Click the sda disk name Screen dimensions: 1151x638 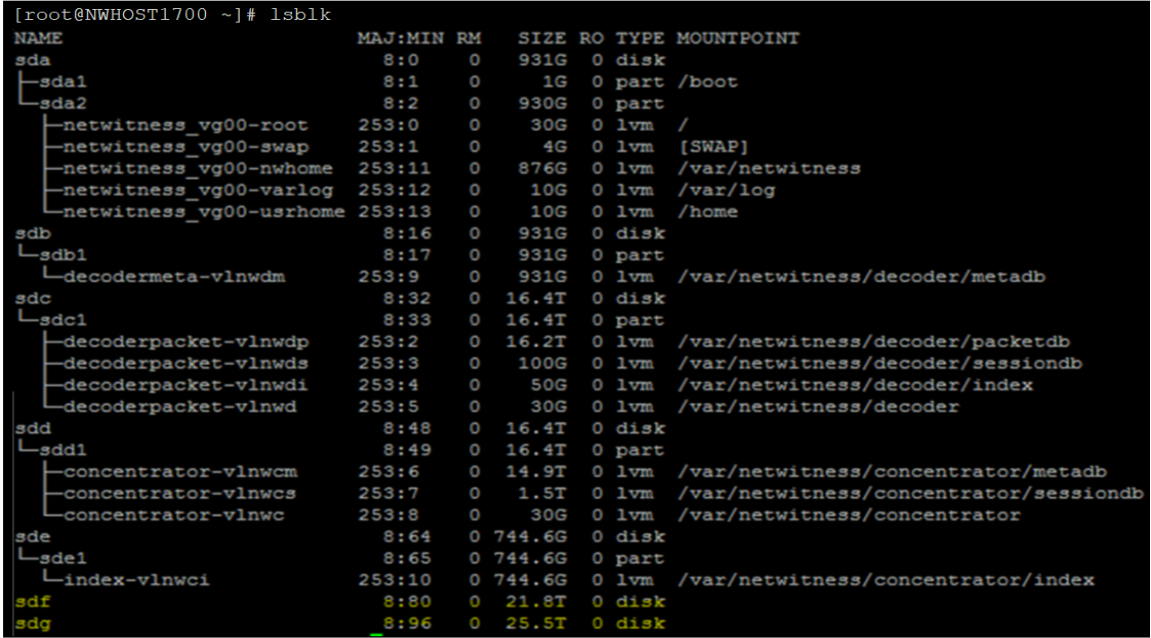click(x=32, y=59)
